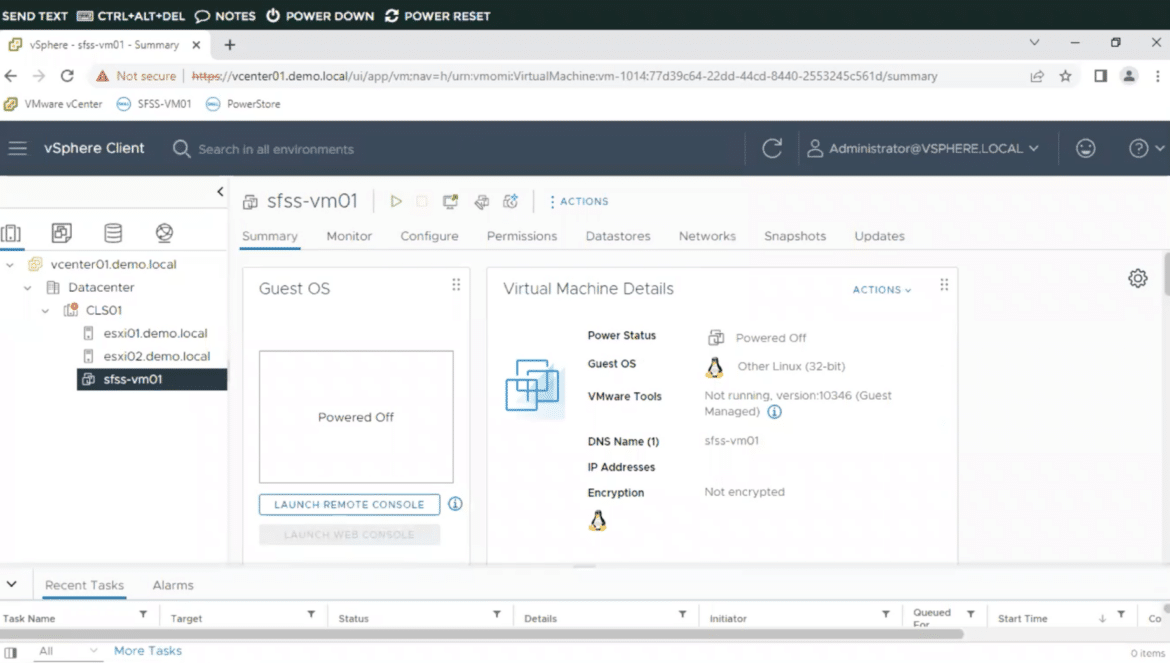Refresh the vSphere Client view
Screen dimensions: 1170x663
[772, 148]
